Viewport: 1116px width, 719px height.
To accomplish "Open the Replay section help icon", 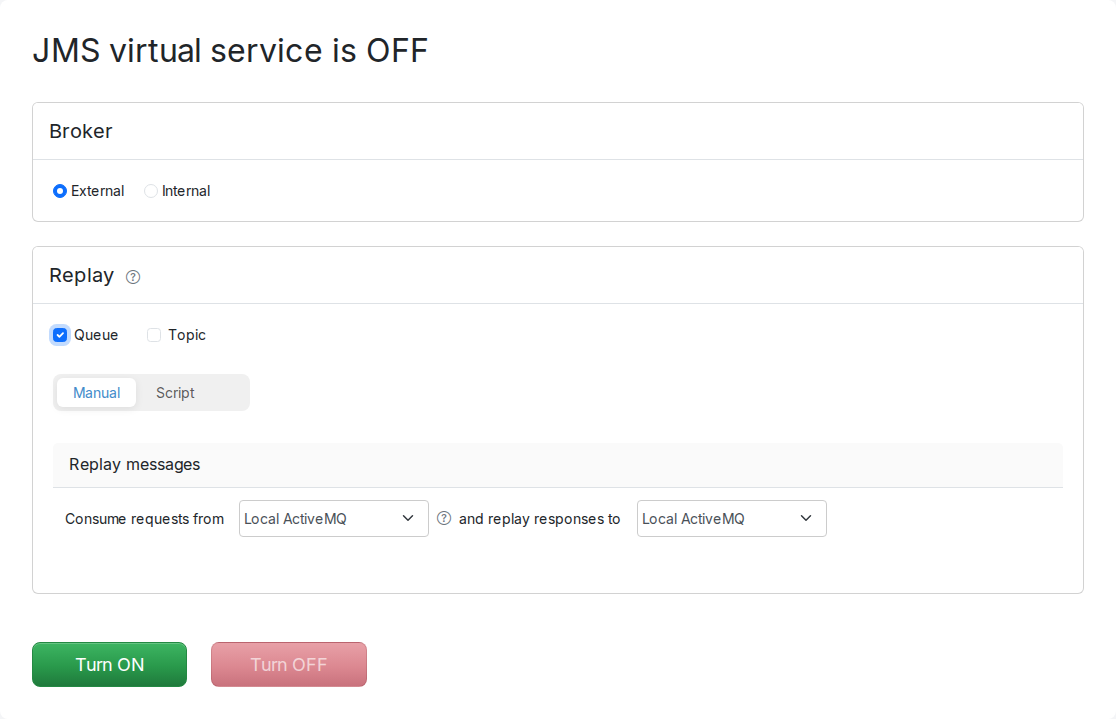I will (x=133, y=277).
